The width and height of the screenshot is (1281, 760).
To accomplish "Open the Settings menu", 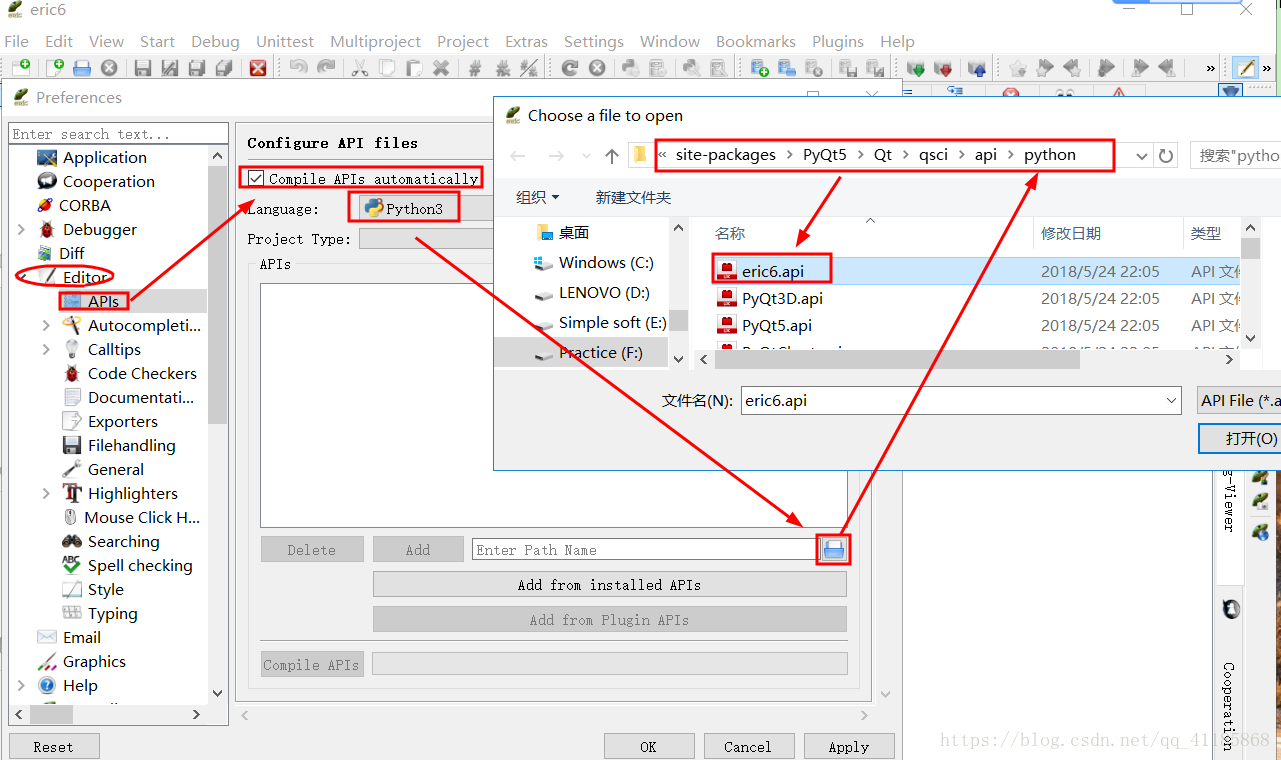I will pyautogui.click(x=594, y=42).
